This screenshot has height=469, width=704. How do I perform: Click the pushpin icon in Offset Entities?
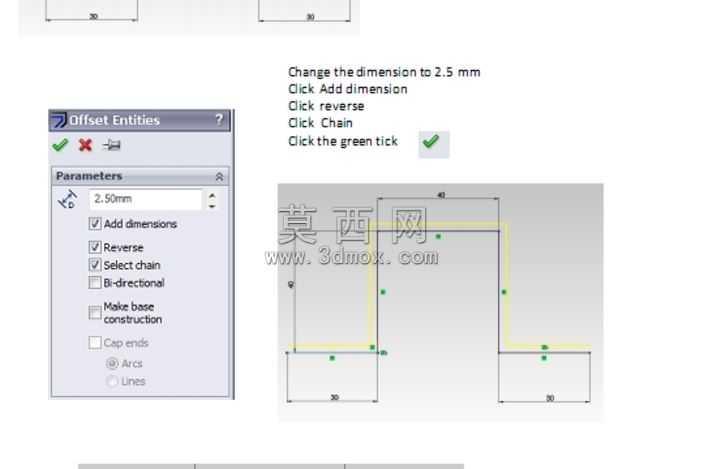click(x=111, y=145)
